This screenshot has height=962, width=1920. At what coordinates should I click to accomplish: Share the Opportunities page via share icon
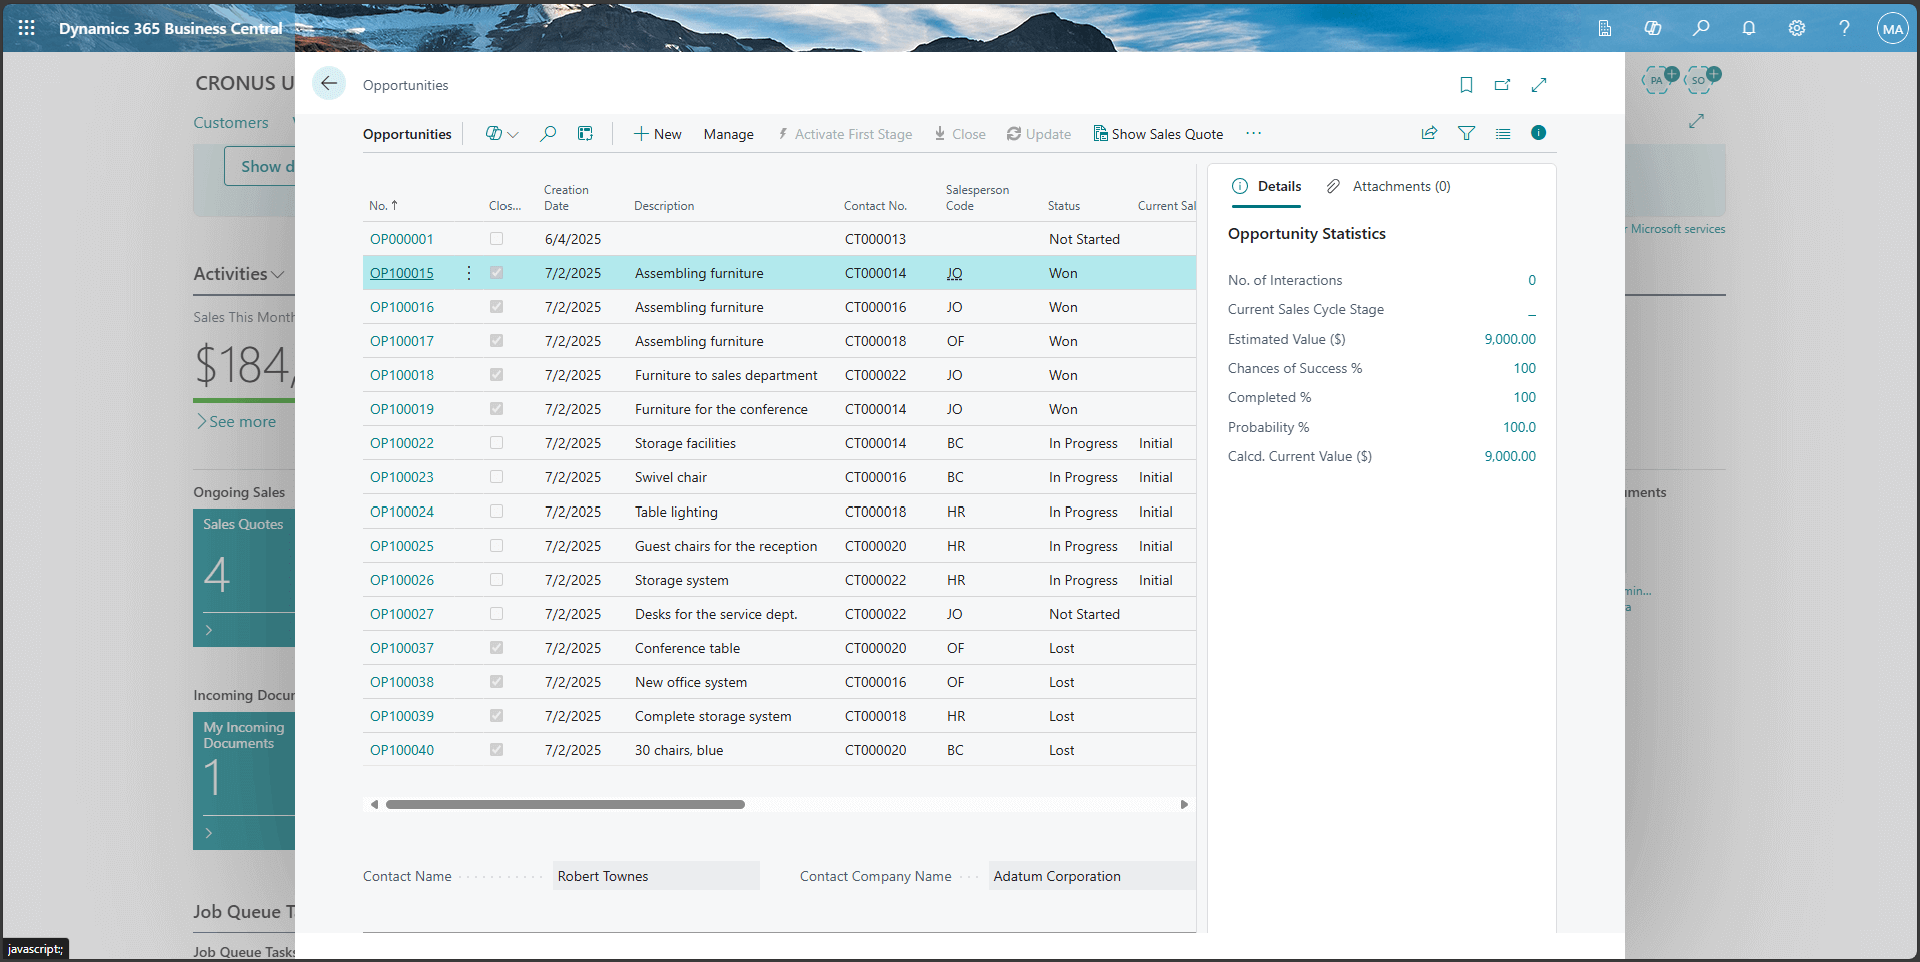tap(1428, 132)
